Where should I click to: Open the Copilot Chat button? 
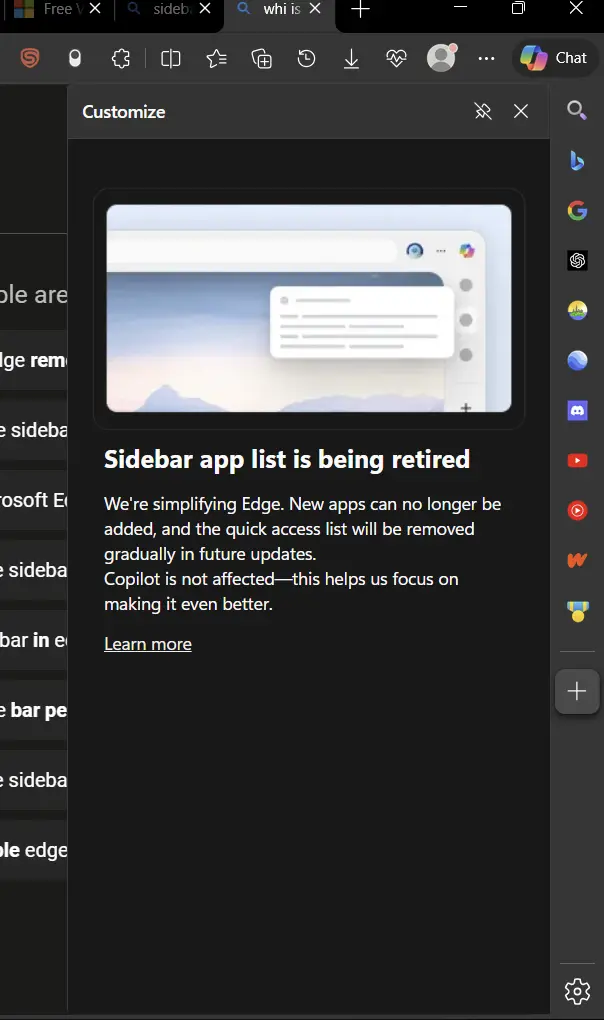[x=555, y=58]
